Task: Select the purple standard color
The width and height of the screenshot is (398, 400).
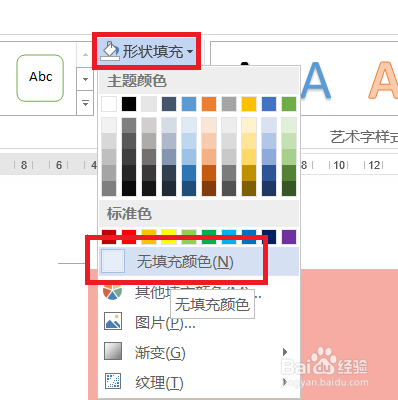Action: (289, 237)
